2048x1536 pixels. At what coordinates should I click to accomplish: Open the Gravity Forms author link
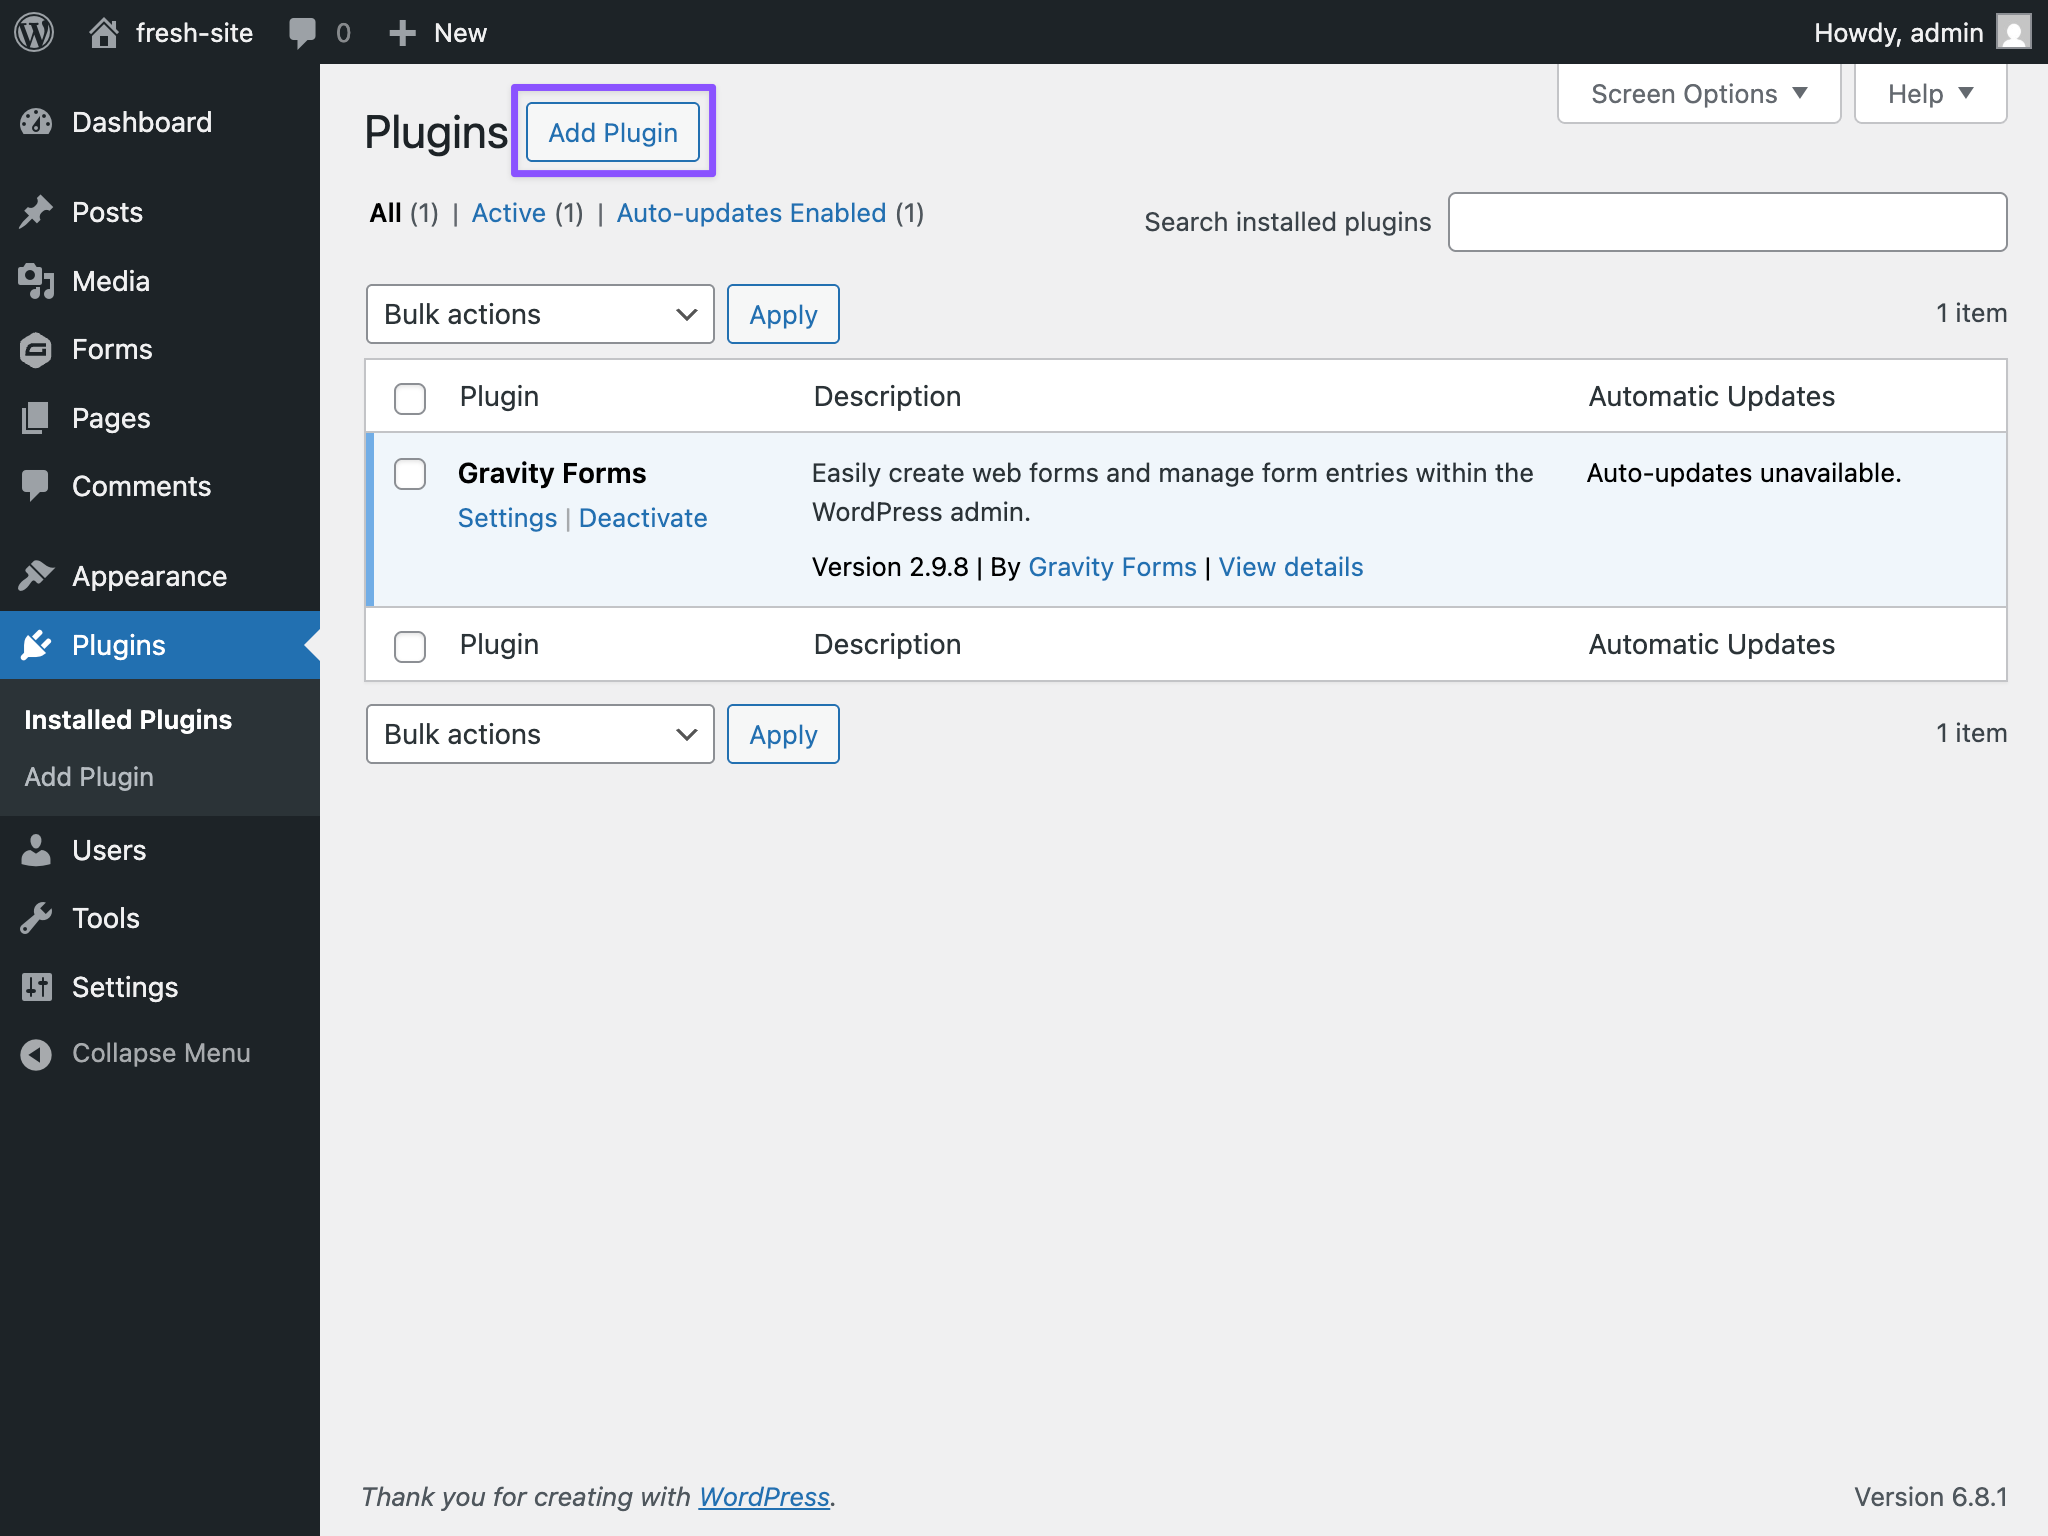(x=1112, y=567)
